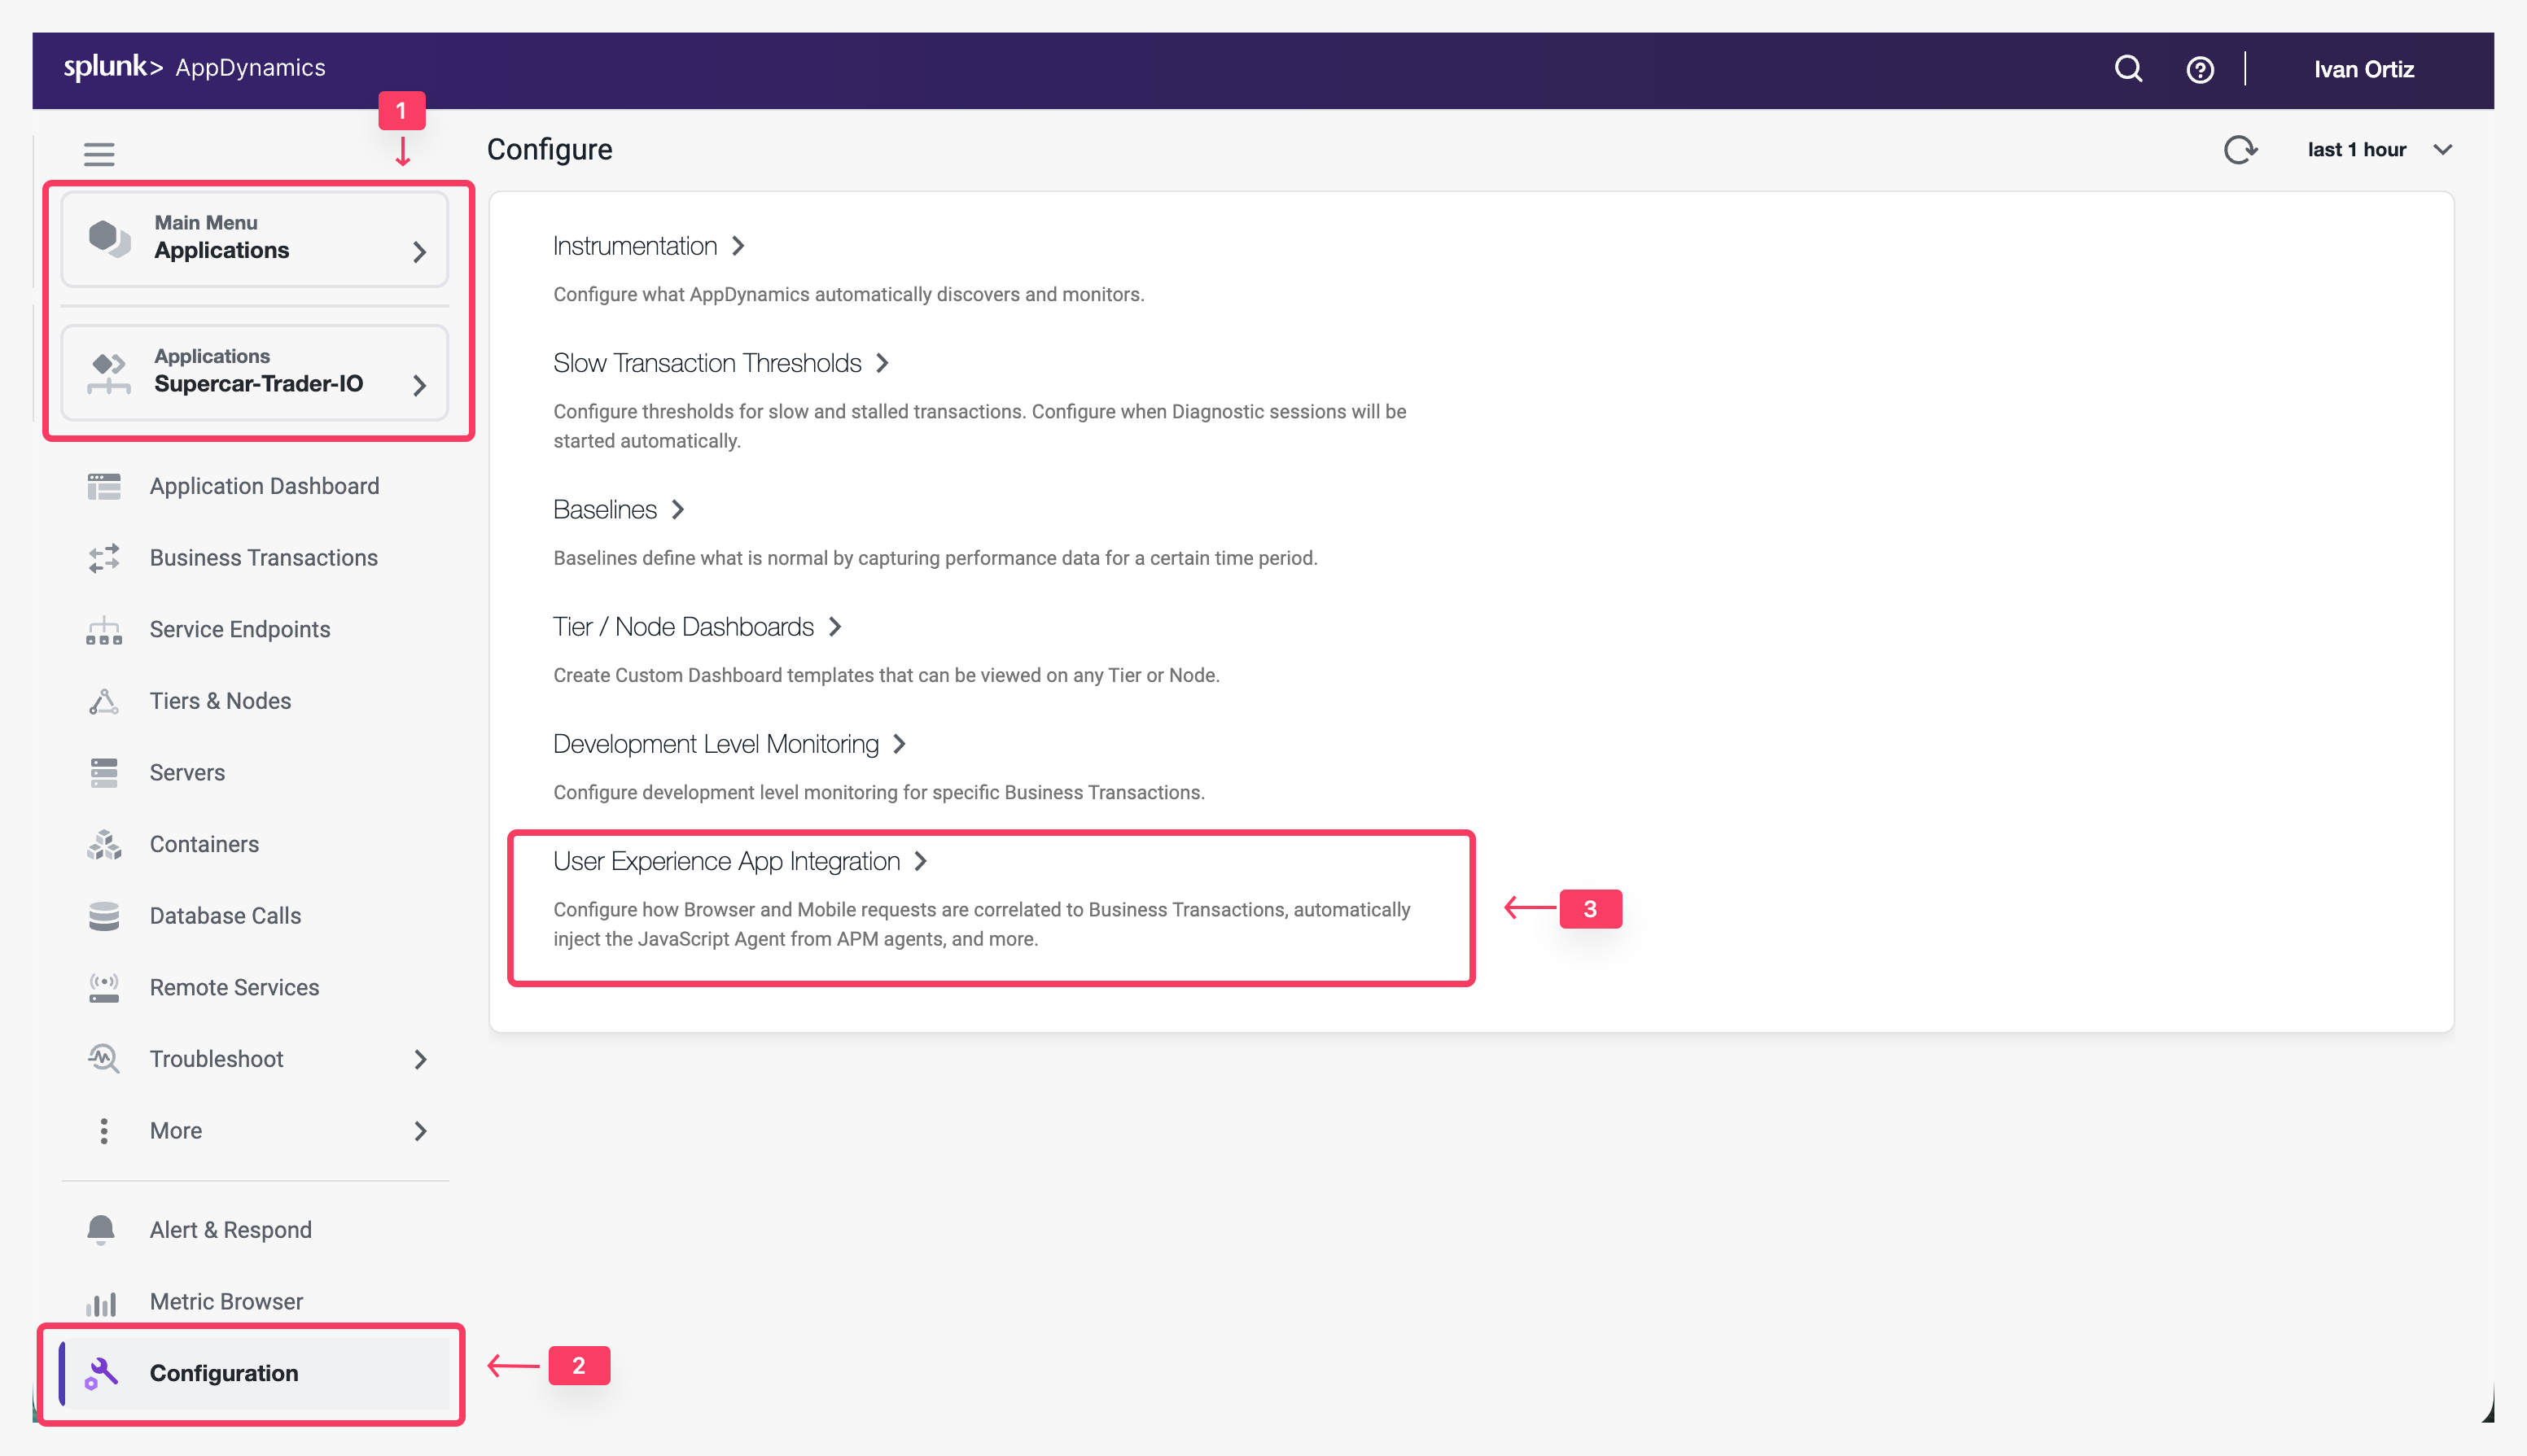Expand the Troubleshoot submenu
Viewport: 2527px width, 1456px height.
click(420, 1059)
